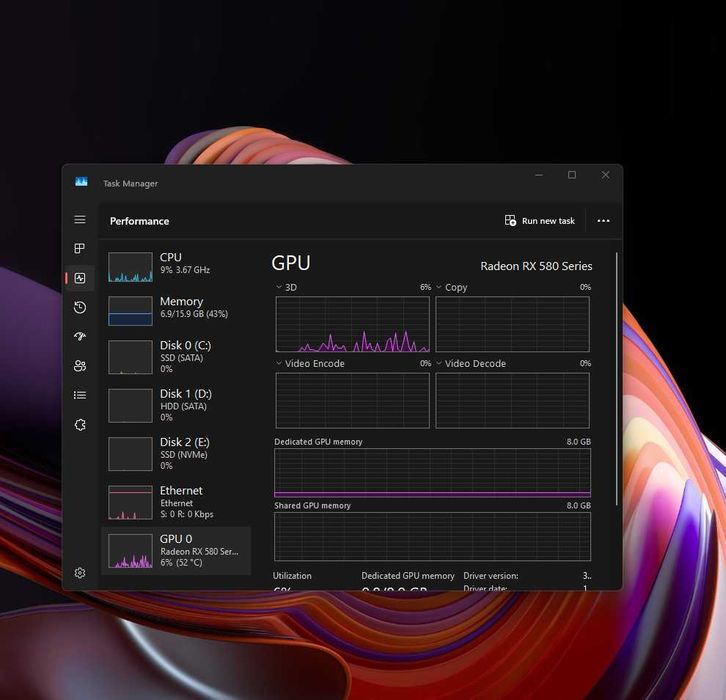This screenshot has width=726, height=700.
Task: Select the Ethernet performance item
Action: click(176, 502)
